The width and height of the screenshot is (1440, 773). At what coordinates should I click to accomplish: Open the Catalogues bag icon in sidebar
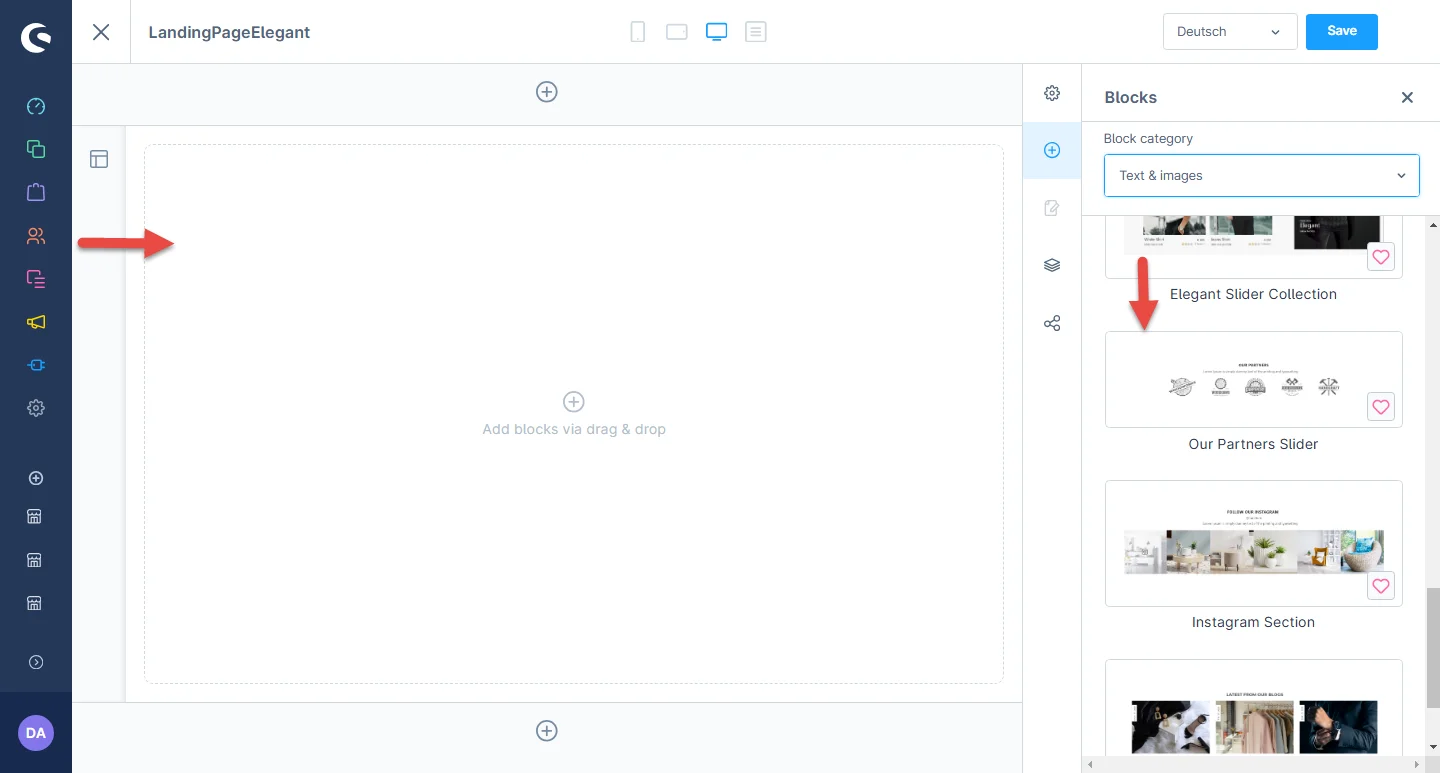[x=36, y=192]
